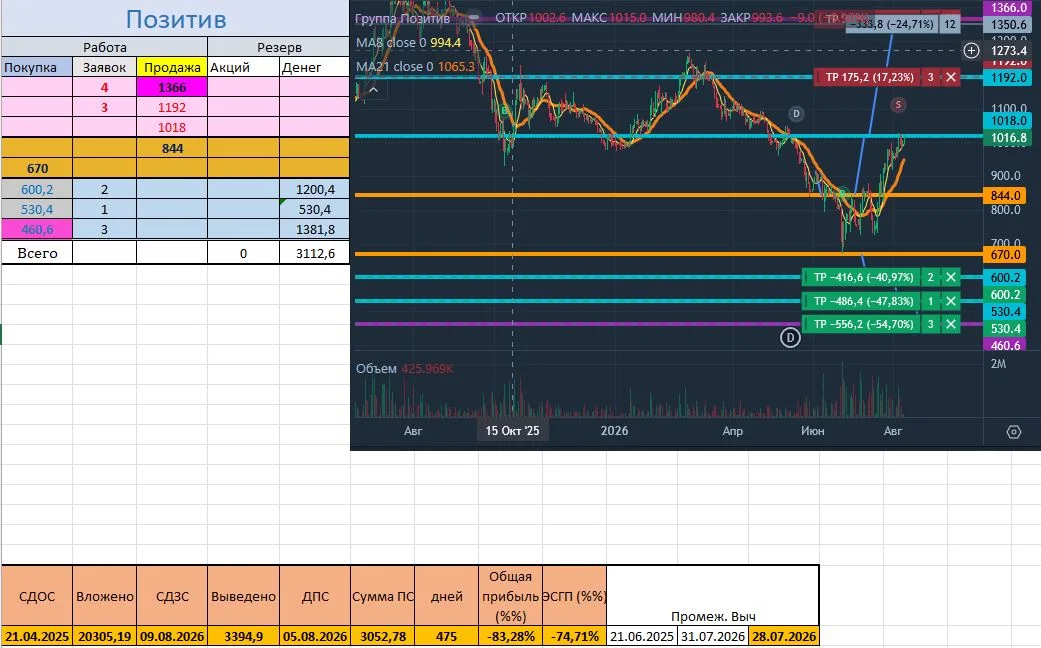Click the Июн label on time axis
Viewport: 1041px width, 648px height.
(x=813, y=431)
